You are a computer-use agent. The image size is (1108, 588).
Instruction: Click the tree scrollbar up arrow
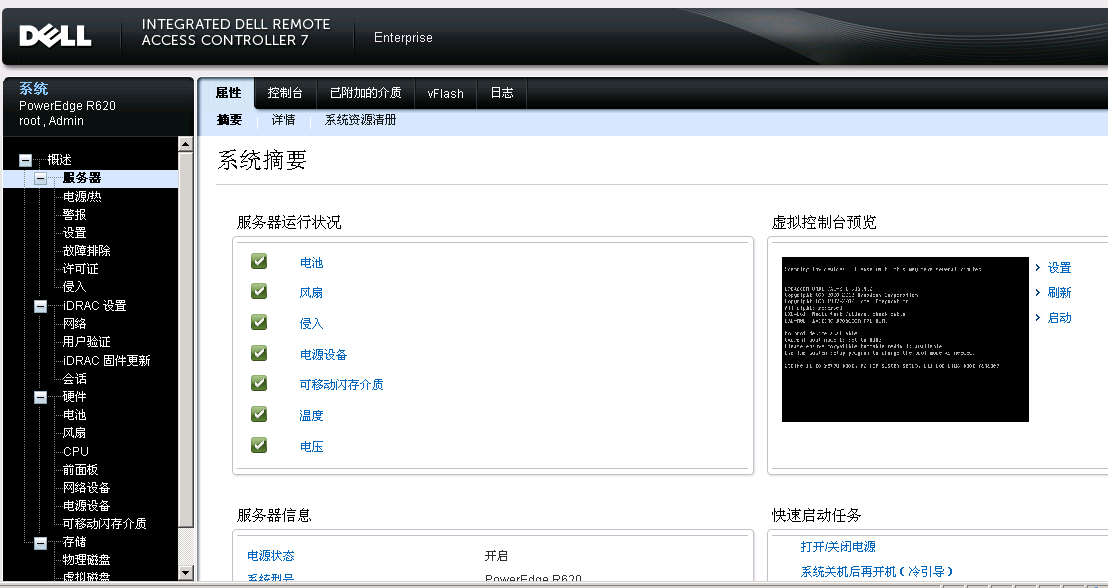(x=186, y=143)
